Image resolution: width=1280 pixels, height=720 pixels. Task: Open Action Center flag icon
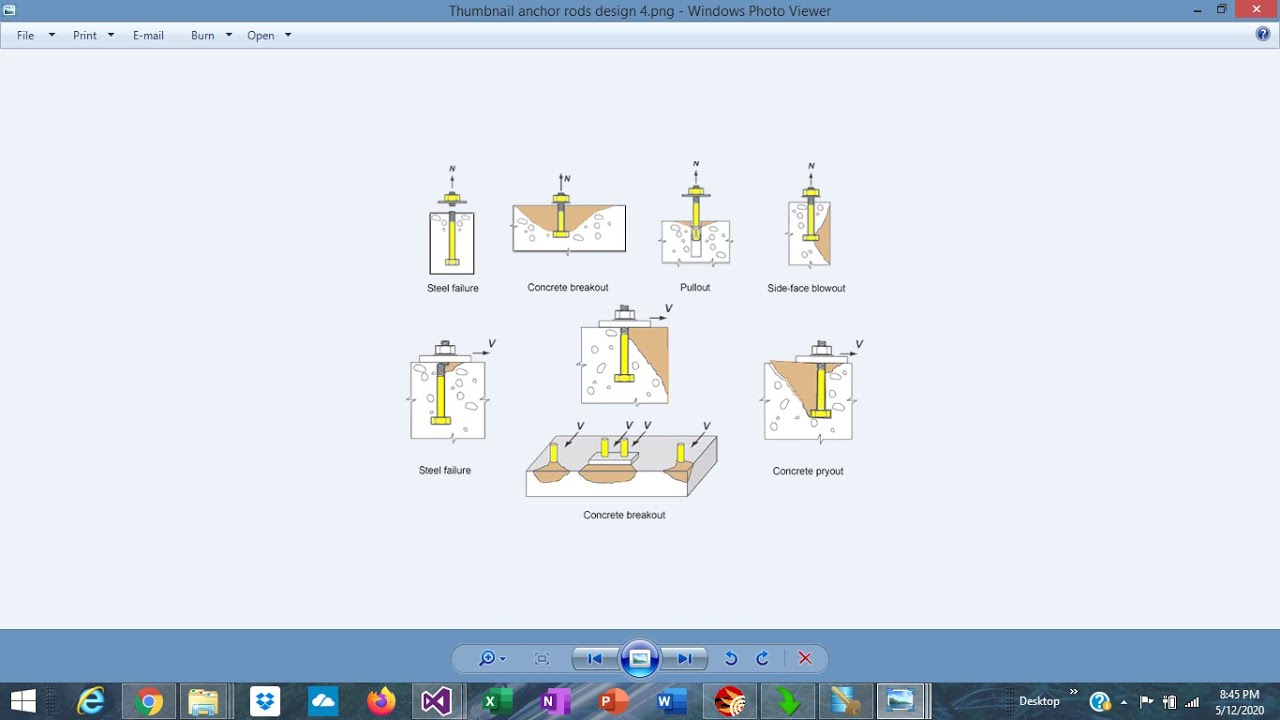[x=1146, y=702]
